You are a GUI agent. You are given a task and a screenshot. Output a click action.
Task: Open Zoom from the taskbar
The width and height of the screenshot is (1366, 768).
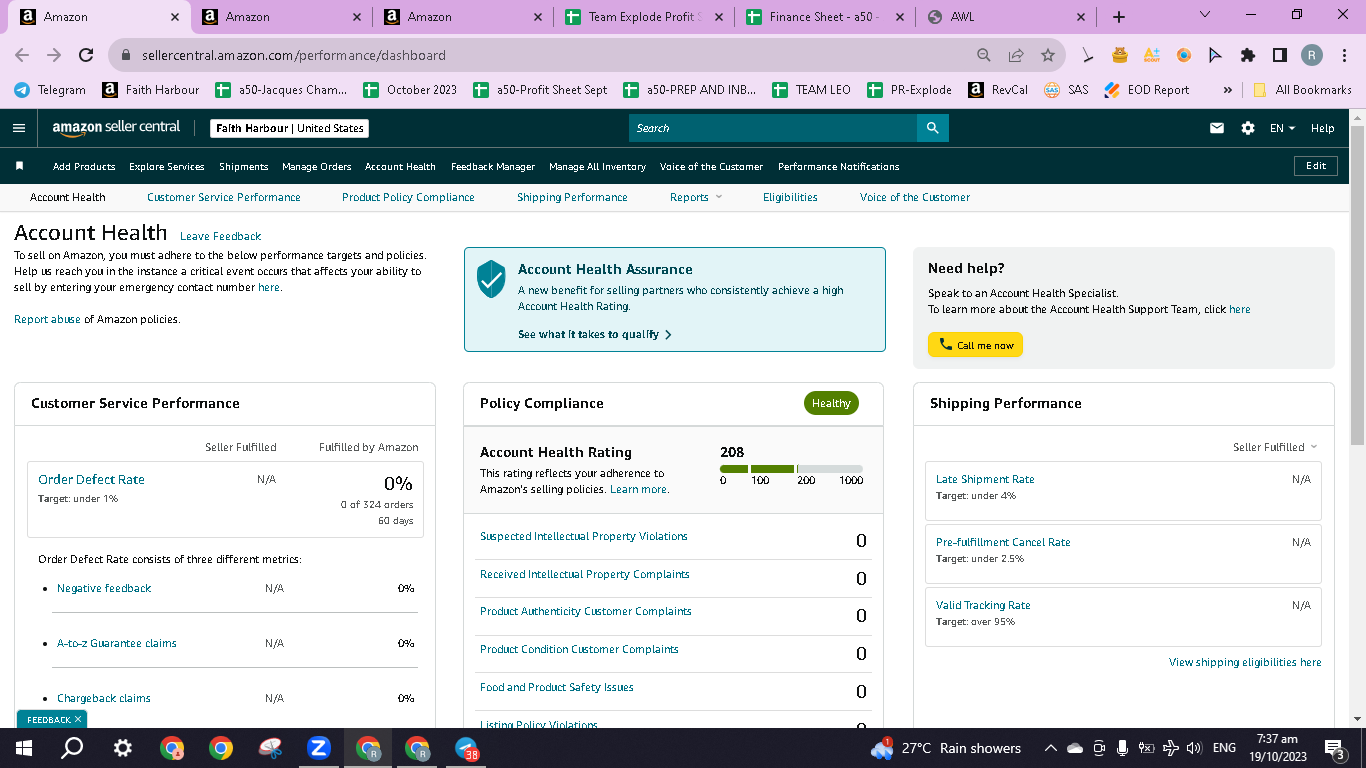[319, 748]
